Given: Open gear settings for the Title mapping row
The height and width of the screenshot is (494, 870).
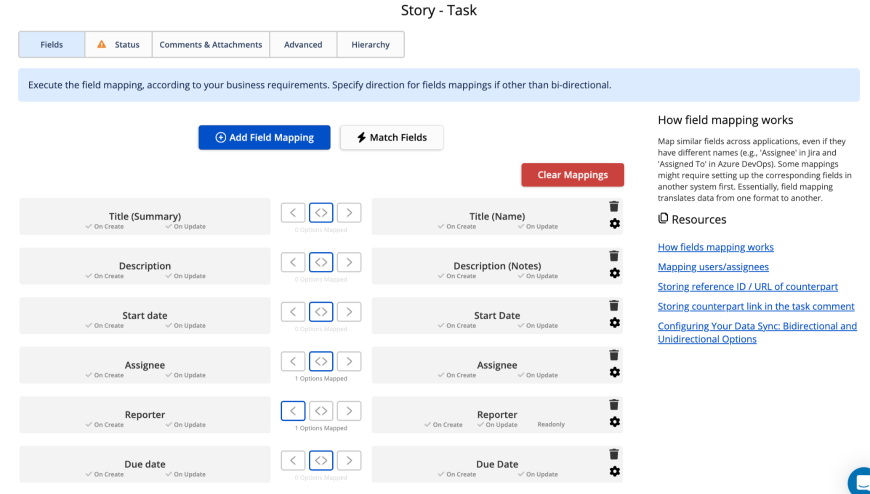Looking at the screenshot, I should (x=614, y=224).
